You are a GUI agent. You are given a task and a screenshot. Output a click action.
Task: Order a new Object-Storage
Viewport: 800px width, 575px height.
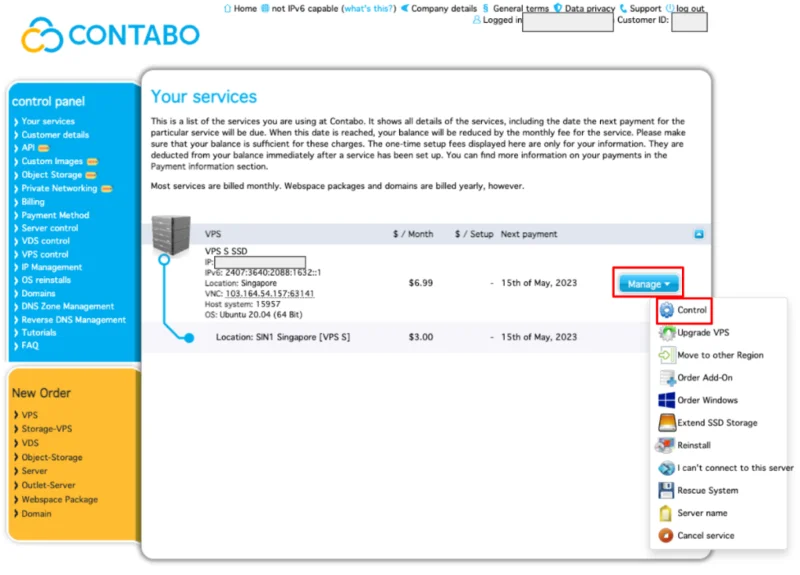tap(52, 457)
